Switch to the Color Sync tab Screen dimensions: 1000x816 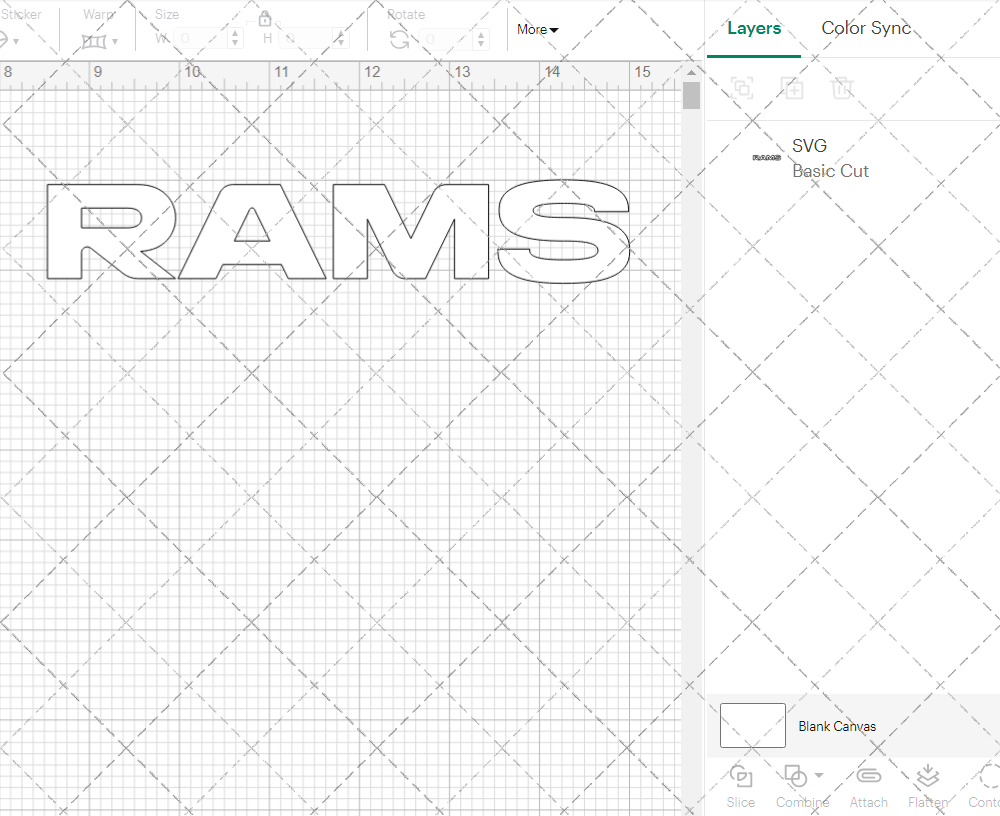point(865,28)
